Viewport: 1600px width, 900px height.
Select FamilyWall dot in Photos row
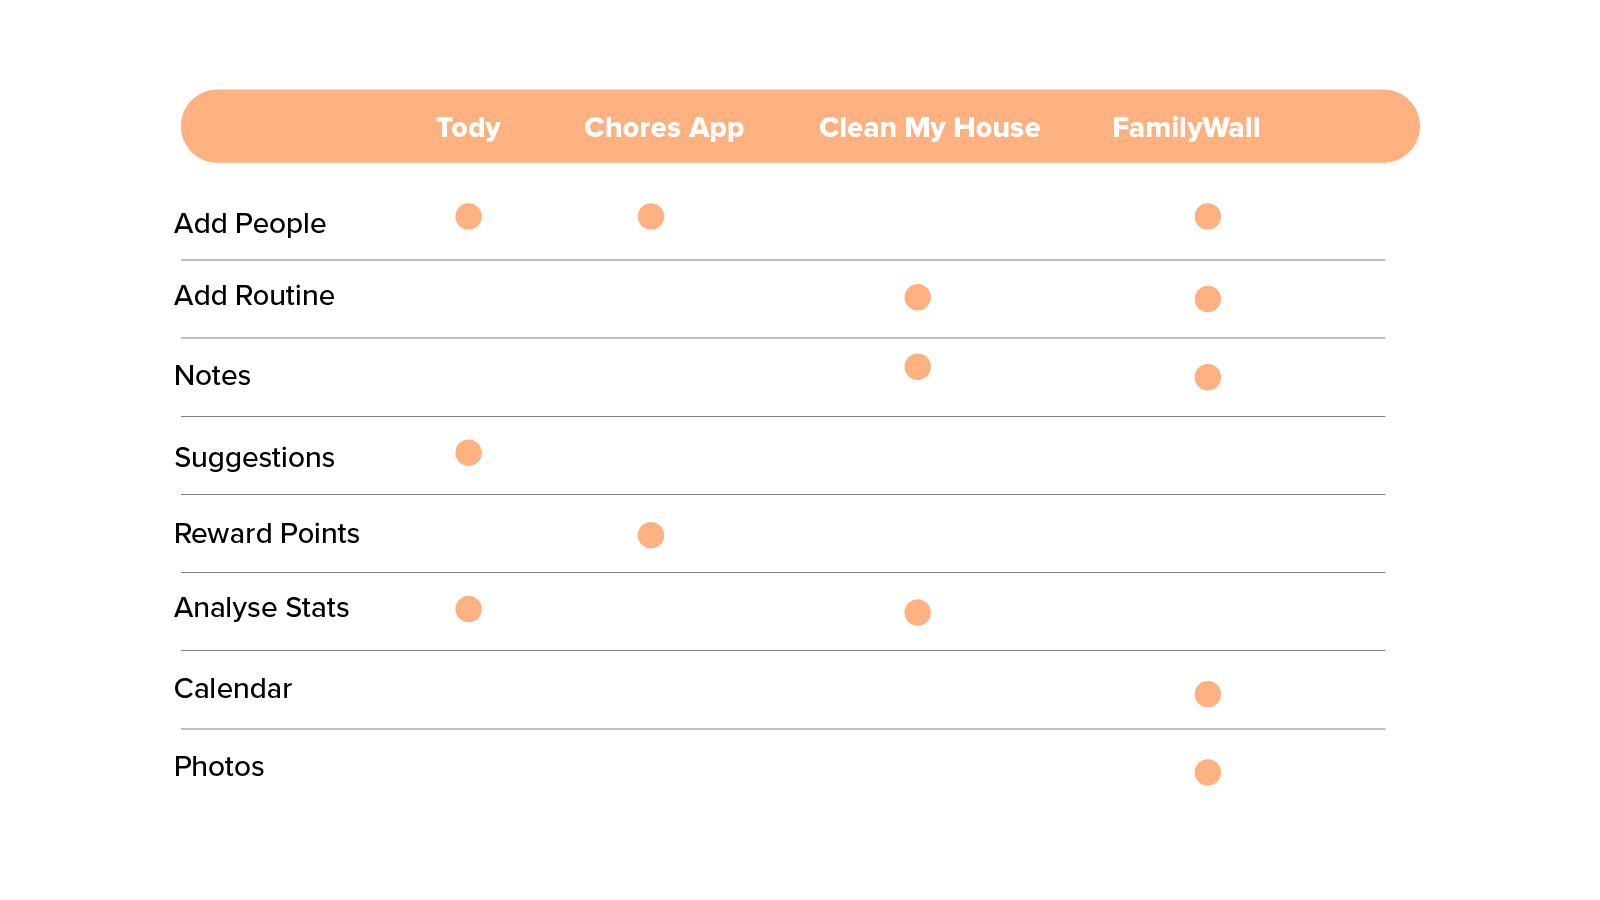(x=1208, y=772)
